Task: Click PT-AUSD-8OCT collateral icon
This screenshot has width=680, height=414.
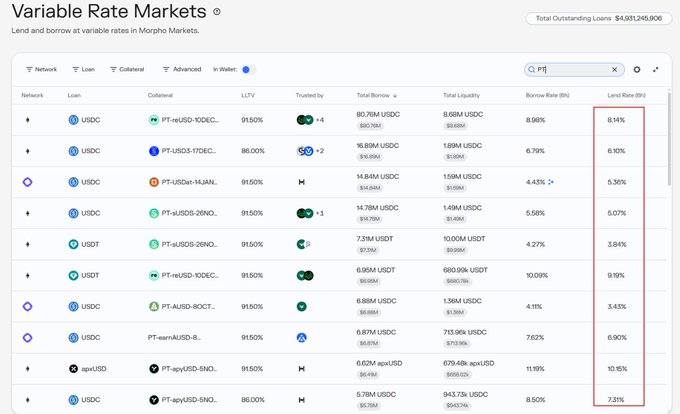Action: 154,306
